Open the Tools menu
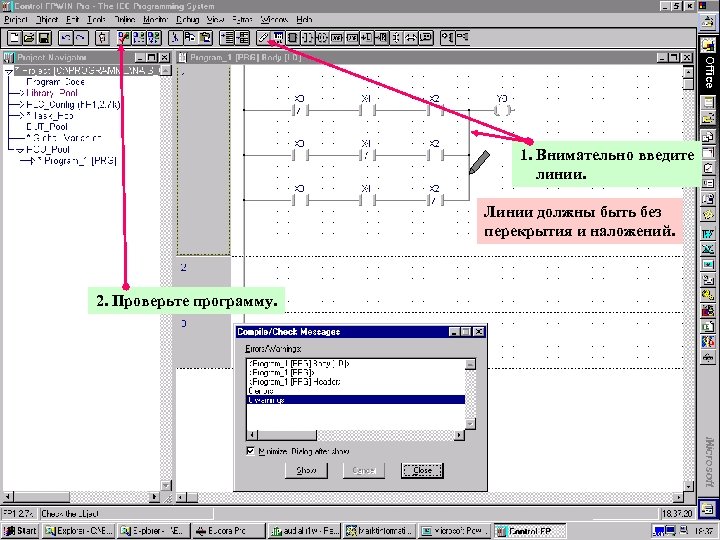The width and height of the screenshot is (720, 540). coord(96,19)
